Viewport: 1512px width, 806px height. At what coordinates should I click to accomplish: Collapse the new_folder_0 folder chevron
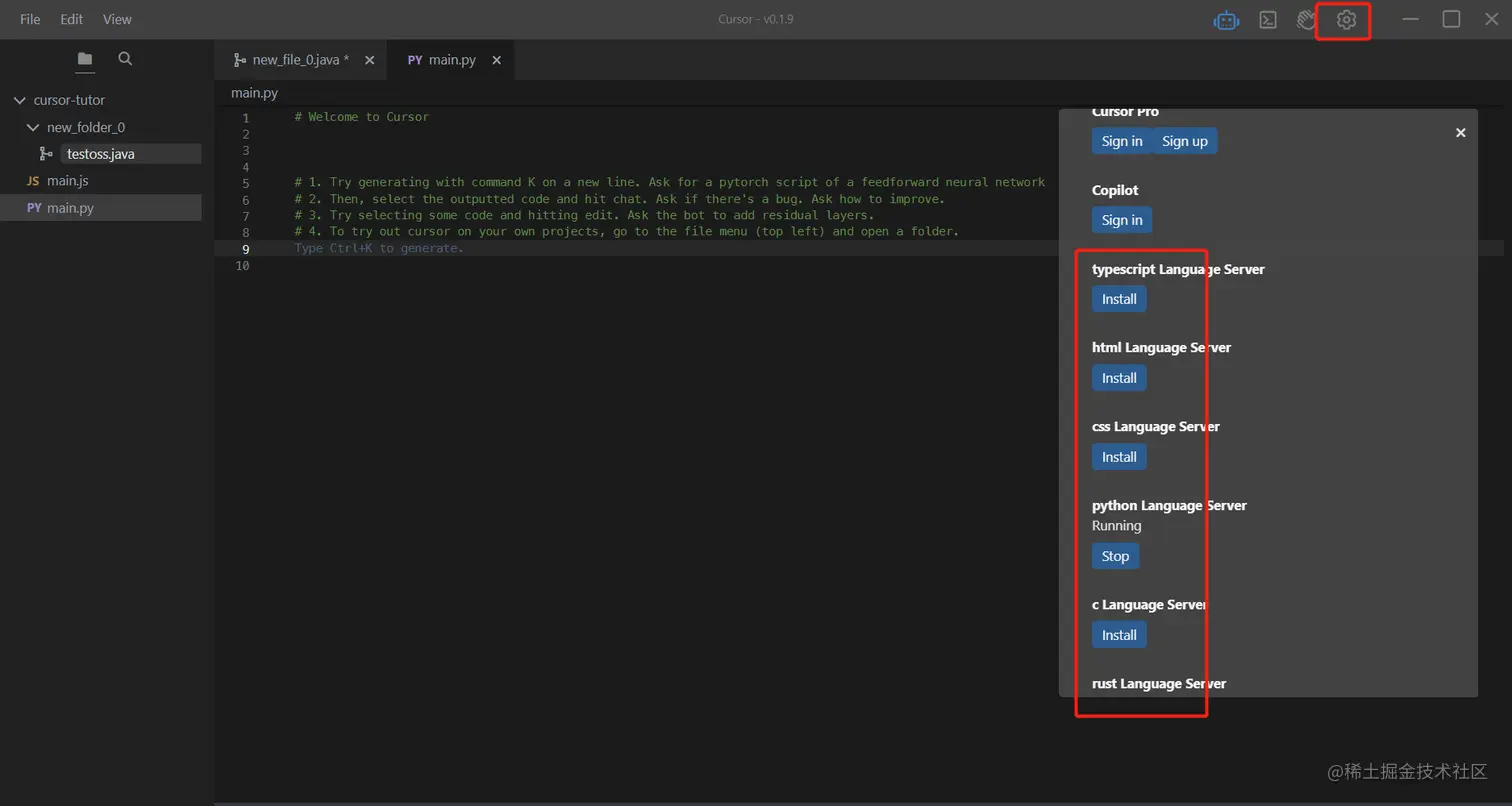point(33,127)
